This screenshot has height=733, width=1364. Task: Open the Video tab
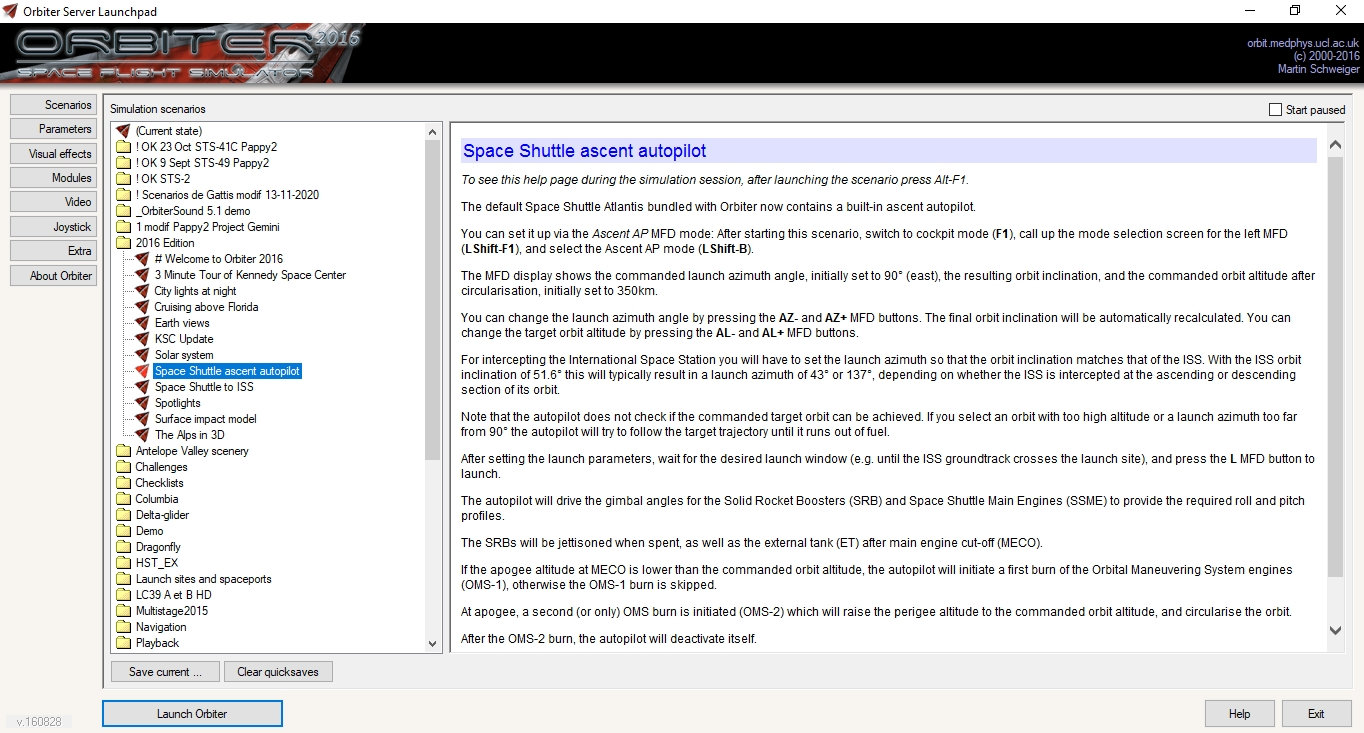(54, 202)
